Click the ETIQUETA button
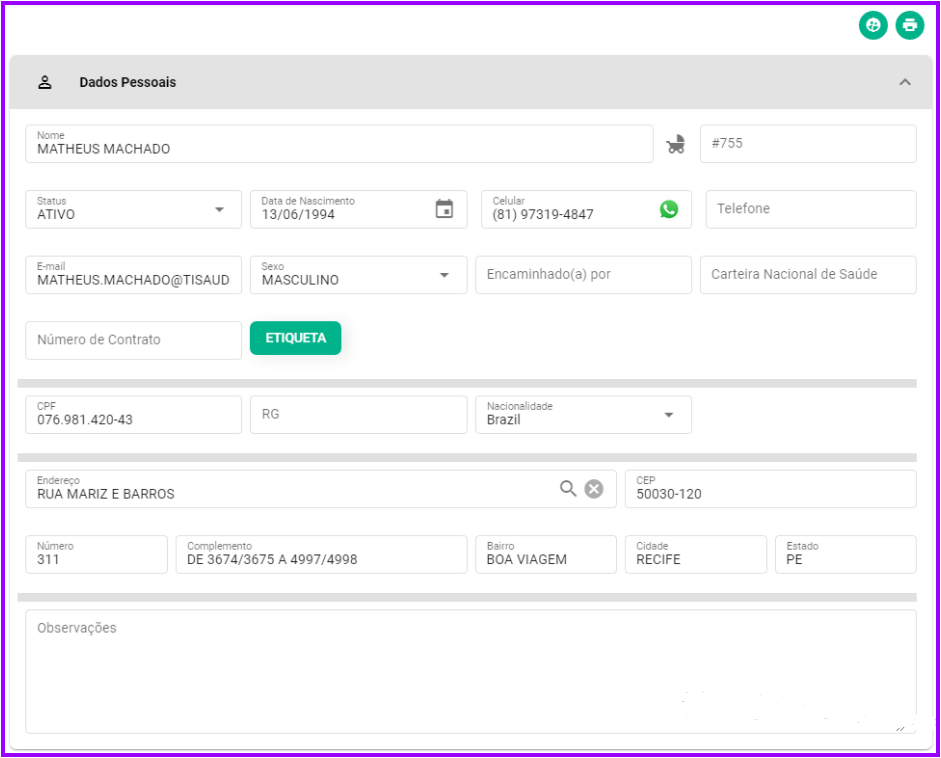941x758 pixels. pos(295,338)
